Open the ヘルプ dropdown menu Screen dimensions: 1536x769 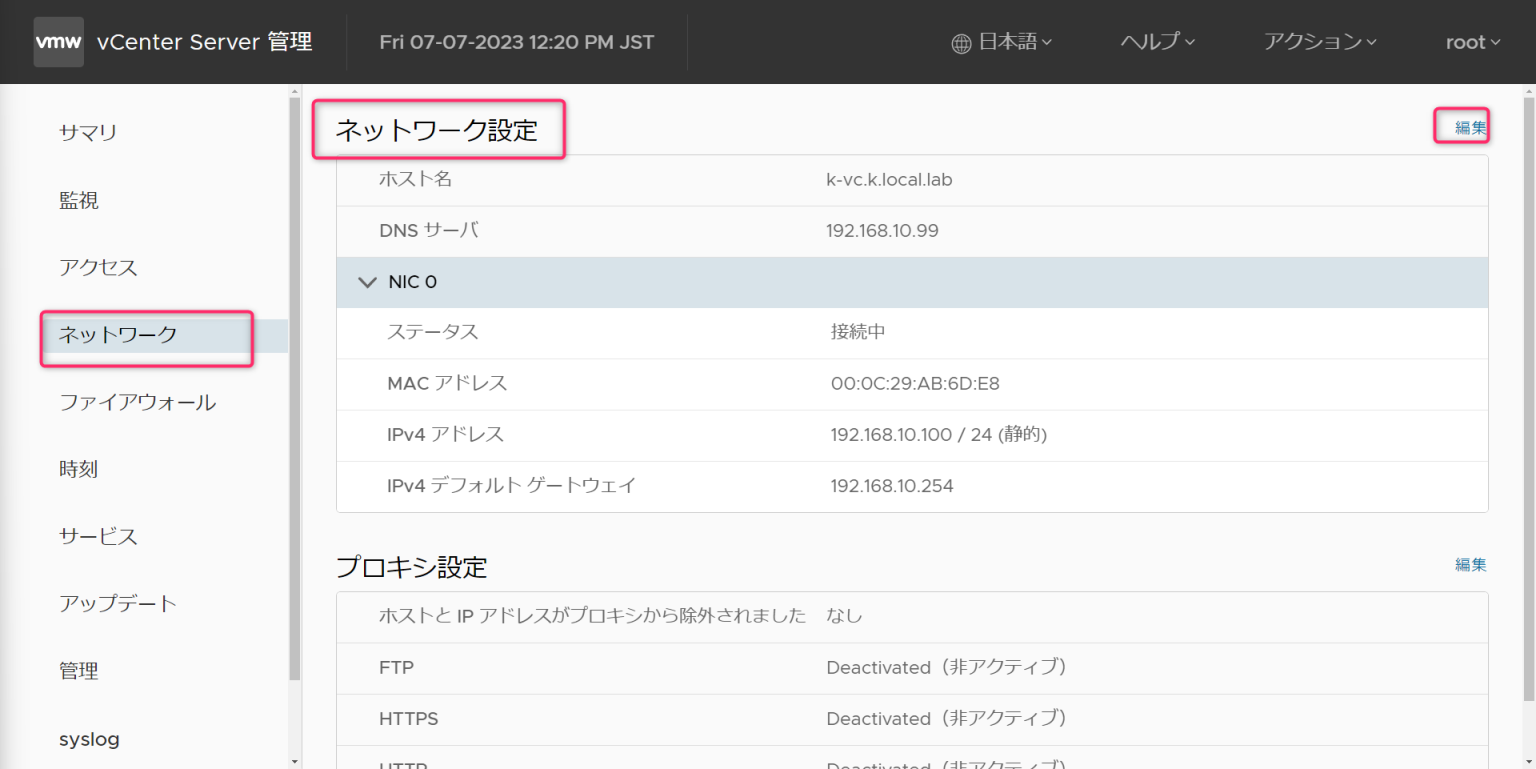pos(1155,41)
